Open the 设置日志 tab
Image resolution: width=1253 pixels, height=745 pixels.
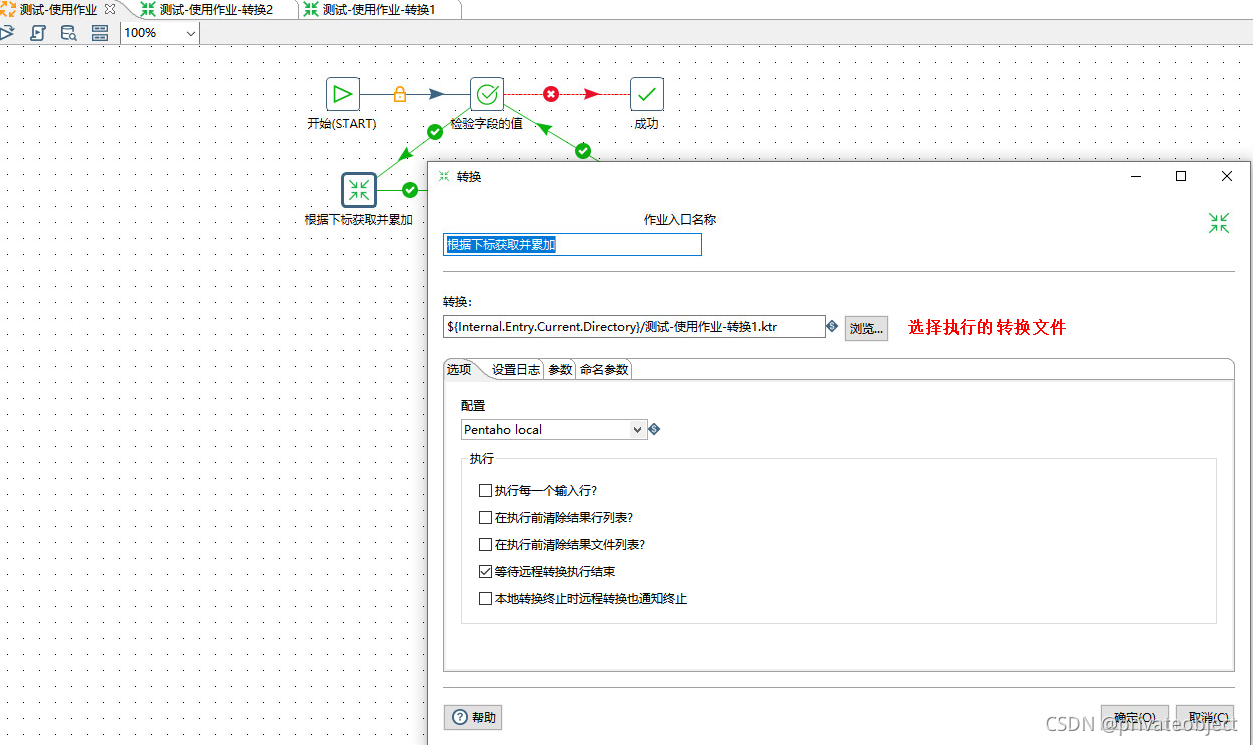pos(516,369)
